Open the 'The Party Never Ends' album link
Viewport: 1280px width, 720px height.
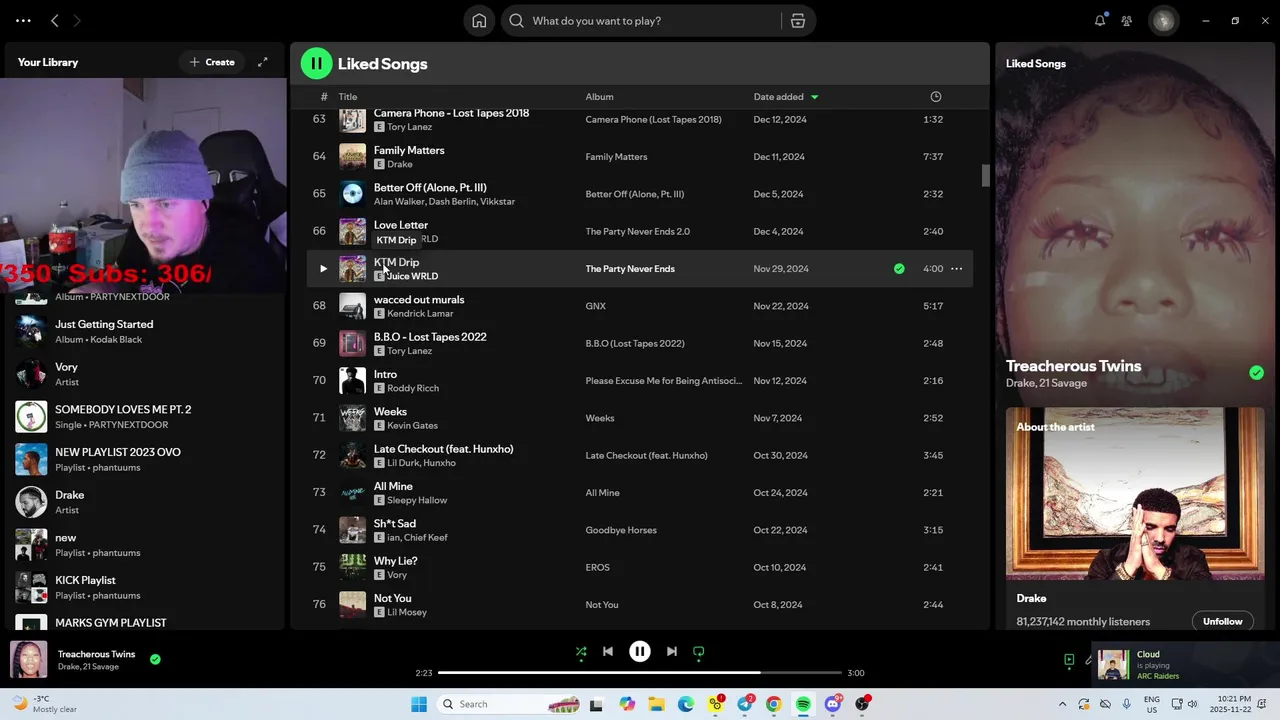click(x=630, y=269)
